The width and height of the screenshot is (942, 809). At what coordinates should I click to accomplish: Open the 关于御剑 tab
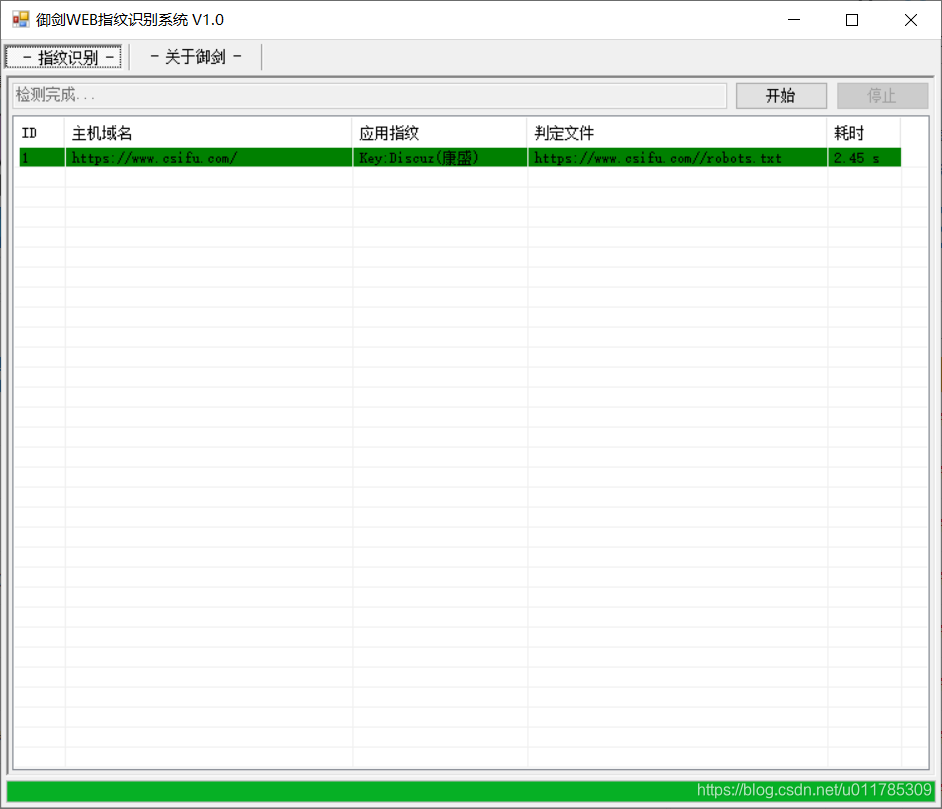tap(196, 57)
